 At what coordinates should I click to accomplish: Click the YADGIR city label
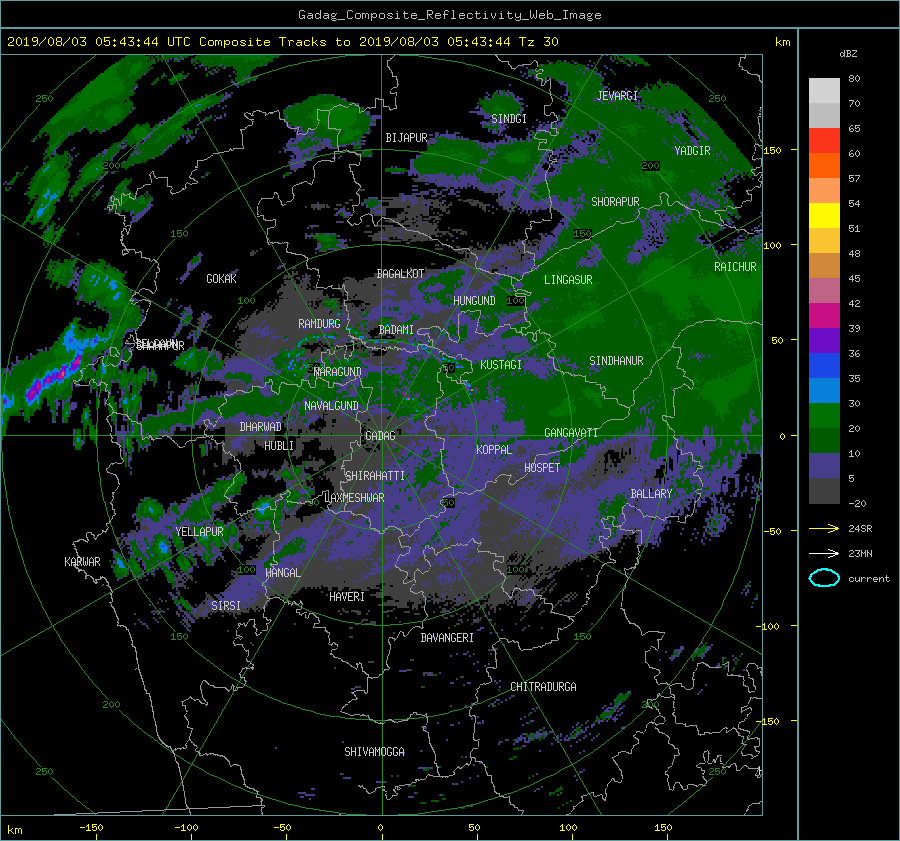coord(692,151)
